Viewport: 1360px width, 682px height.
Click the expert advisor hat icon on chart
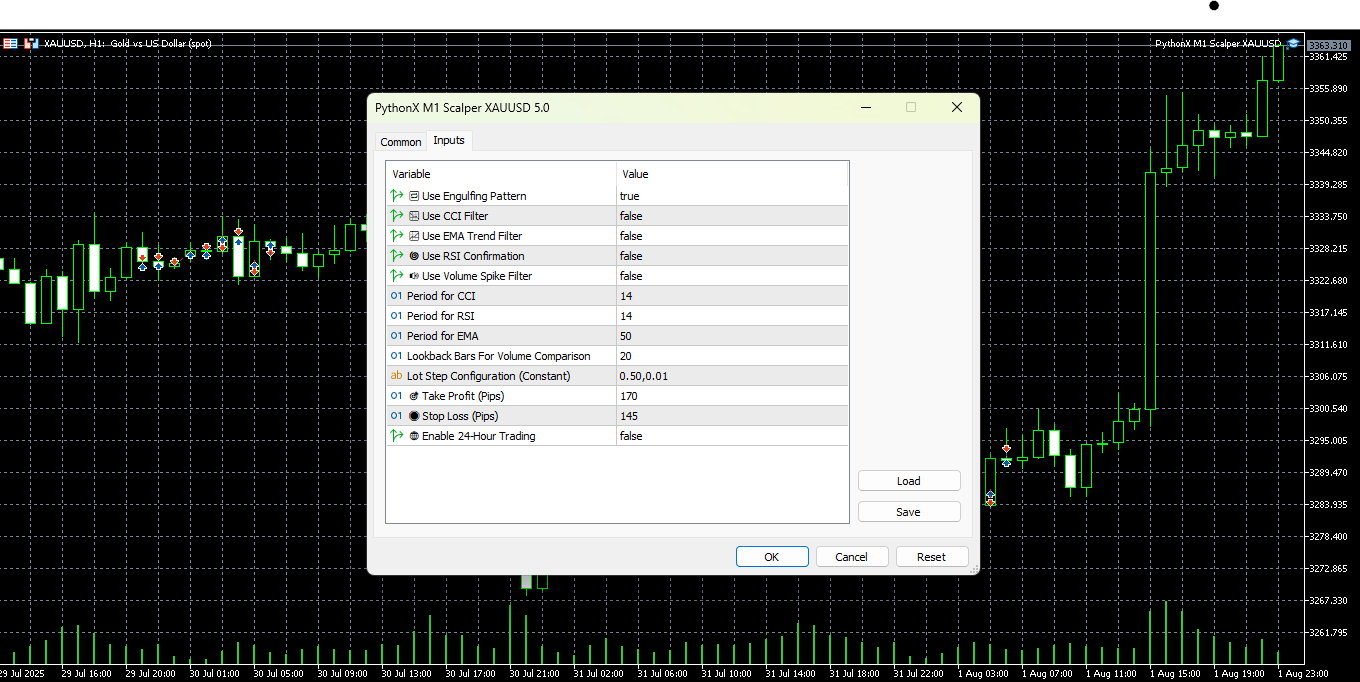(x=1293, y=44)
